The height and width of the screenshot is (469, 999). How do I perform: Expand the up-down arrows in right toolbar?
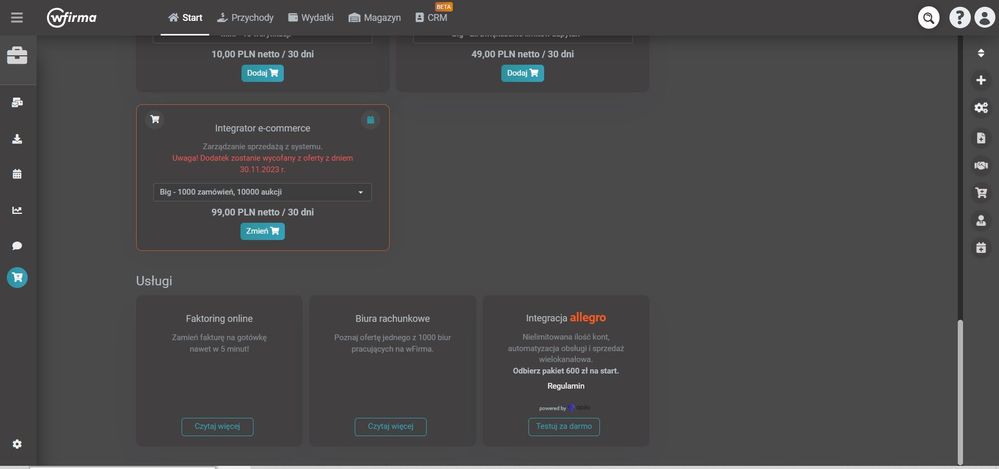[x=980, y=52]
